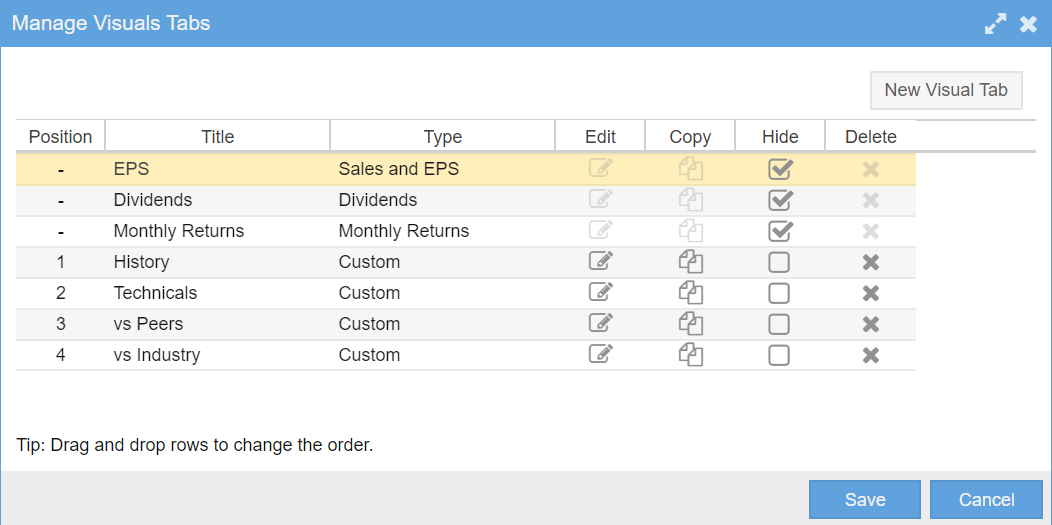The width and height of the screenshot is (1052, 525).
Task: Uncheck Hide for Monthly Returns row
Action: pos(780,231)
